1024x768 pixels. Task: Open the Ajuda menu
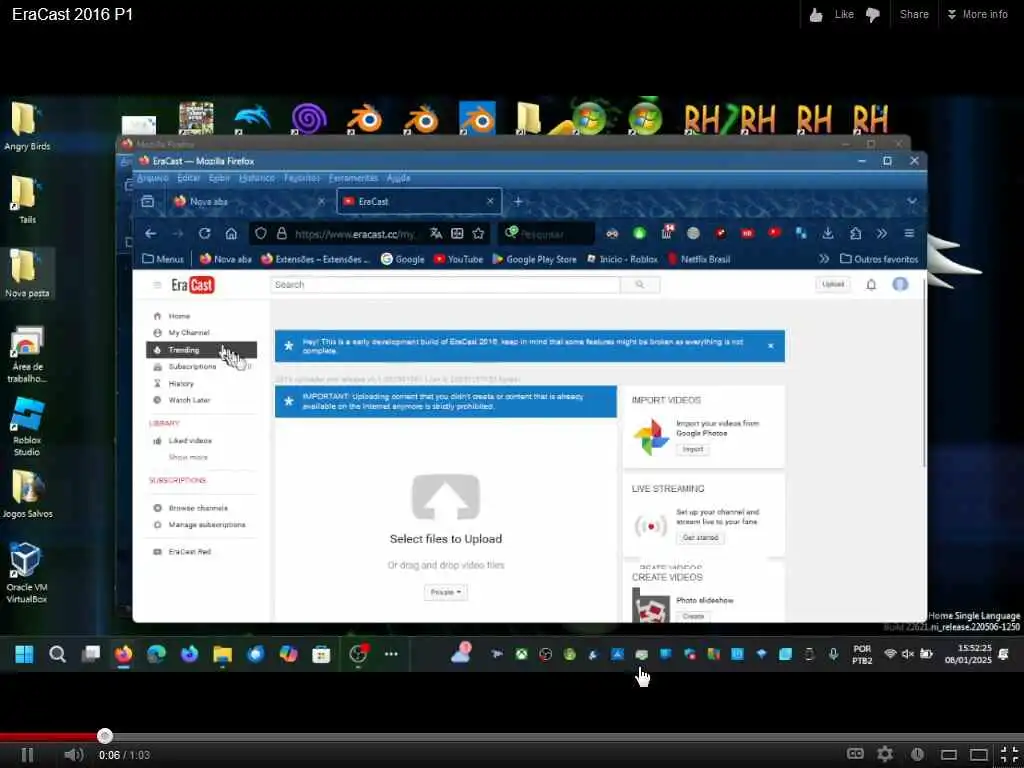point(398,178)
